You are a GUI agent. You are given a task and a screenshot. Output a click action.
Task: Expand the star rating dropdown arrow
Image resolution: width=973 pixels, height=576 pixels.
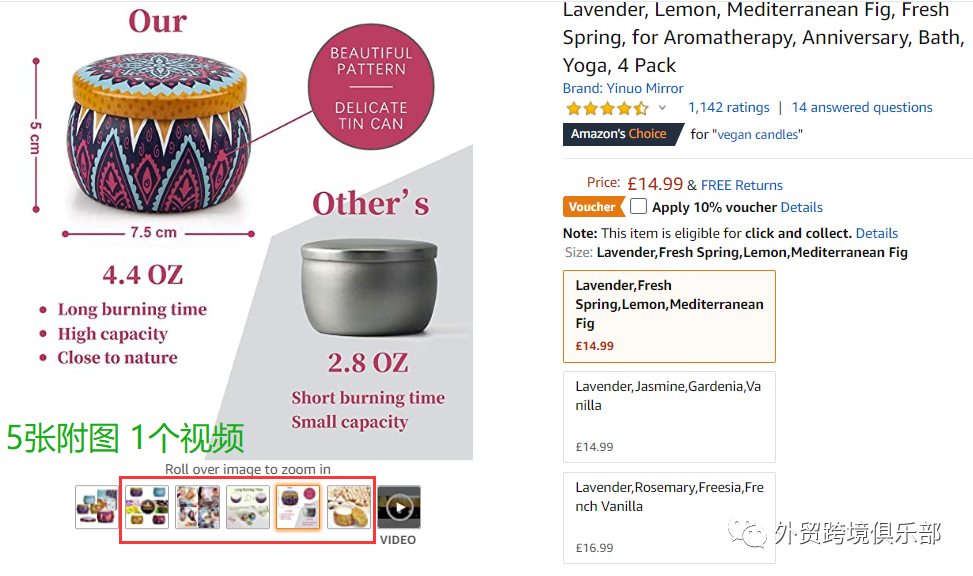[x=662, y=108]
